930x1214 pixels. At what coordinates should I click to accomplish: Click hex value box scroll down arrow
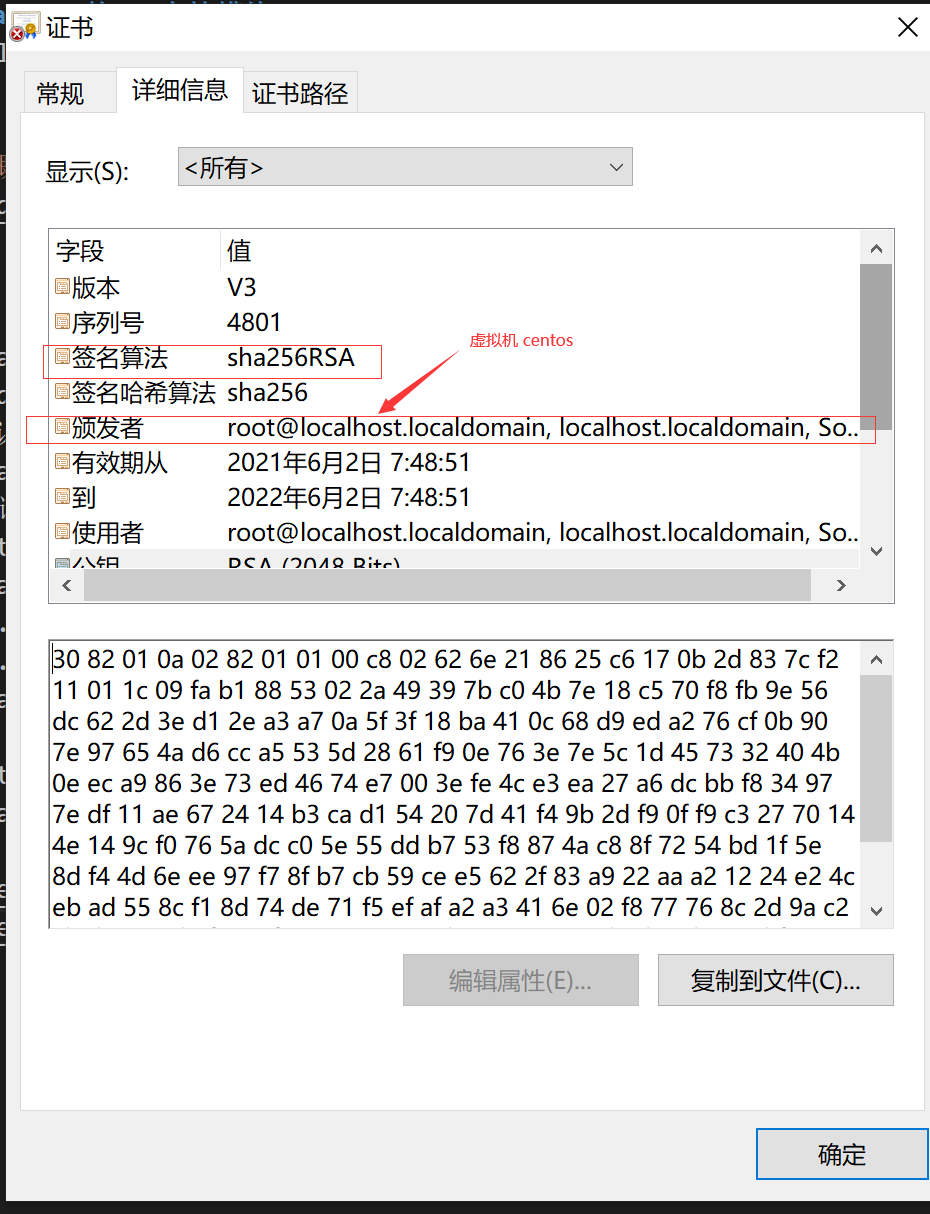pos(876,911)
